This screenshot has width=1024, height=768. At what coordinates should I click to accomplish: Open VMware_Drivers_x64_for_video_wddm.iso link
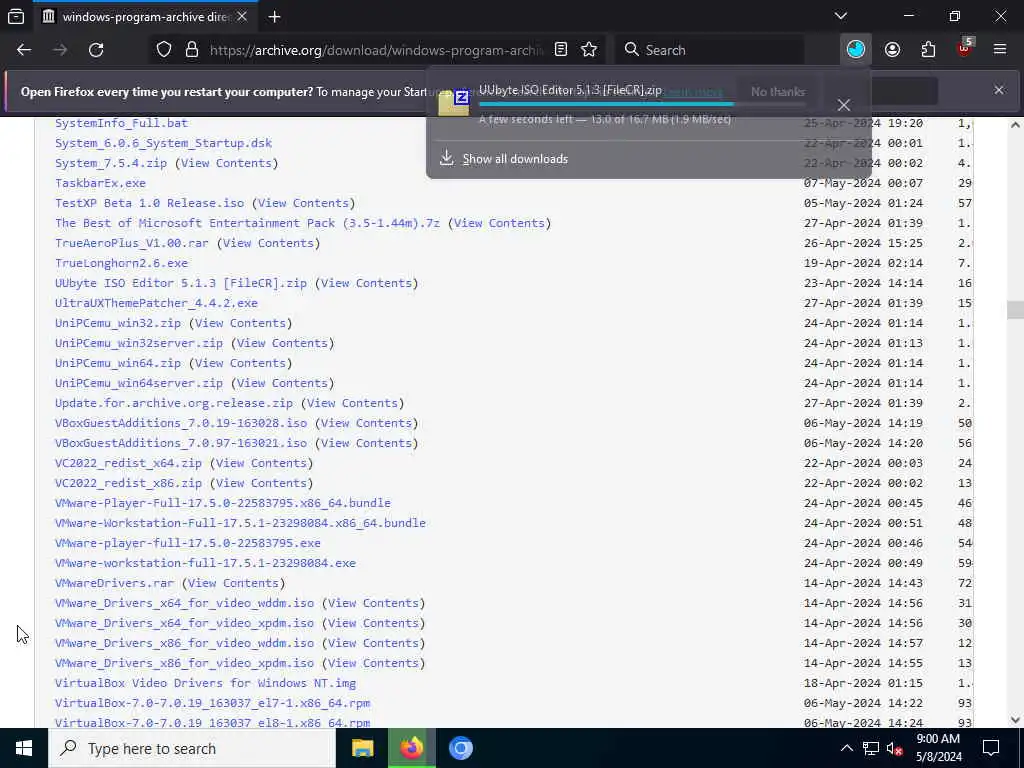[184, 603]
